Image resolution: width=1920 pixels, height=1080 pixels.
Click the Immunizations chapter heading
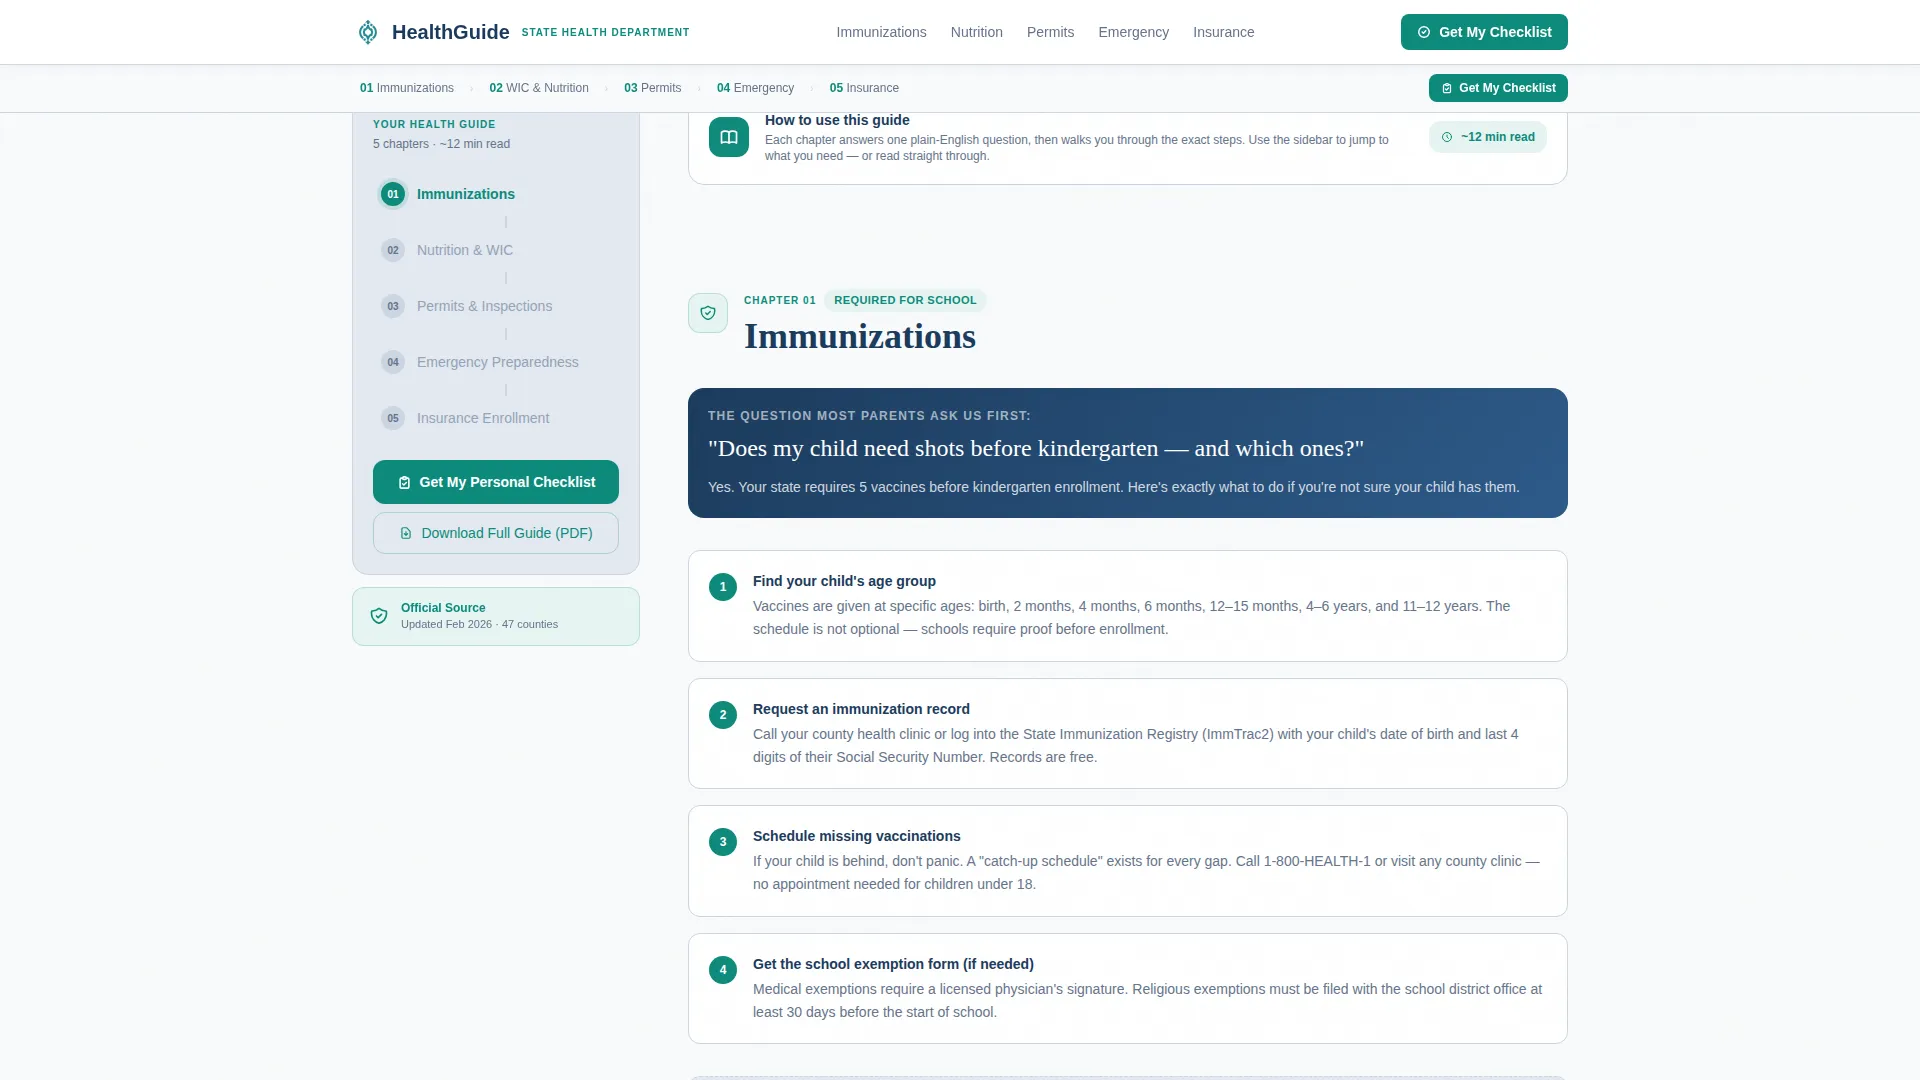pyautogui.click(x=860, y=337)
